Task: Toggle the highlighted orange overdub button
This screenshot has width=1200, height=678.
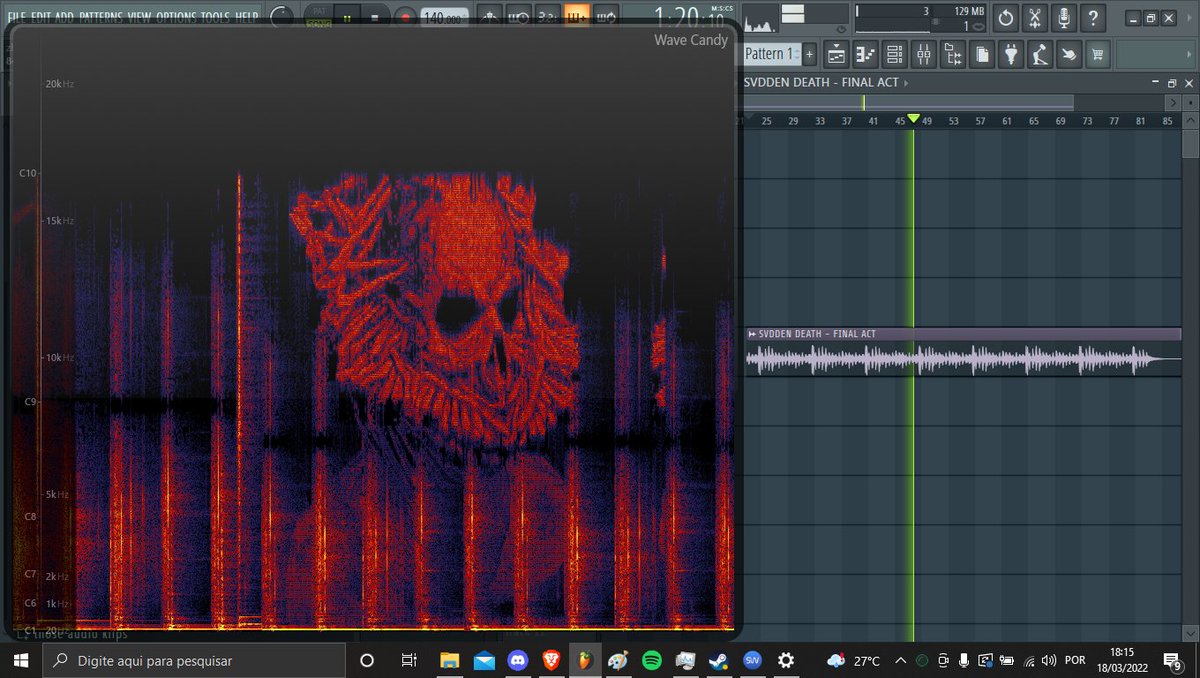Action: (x=576, y=17)
